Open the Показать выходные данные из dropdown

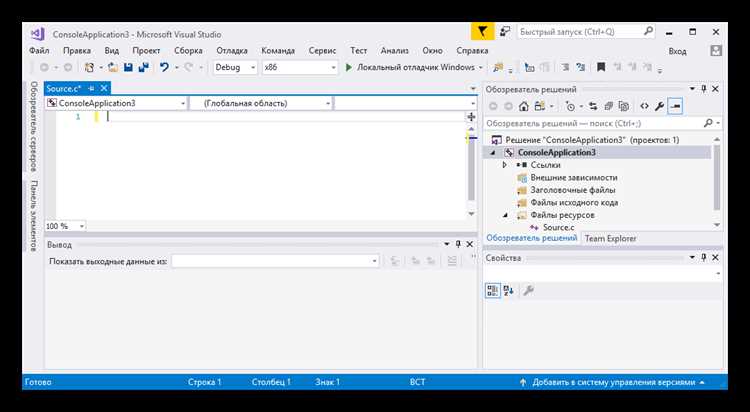(276, 261)
